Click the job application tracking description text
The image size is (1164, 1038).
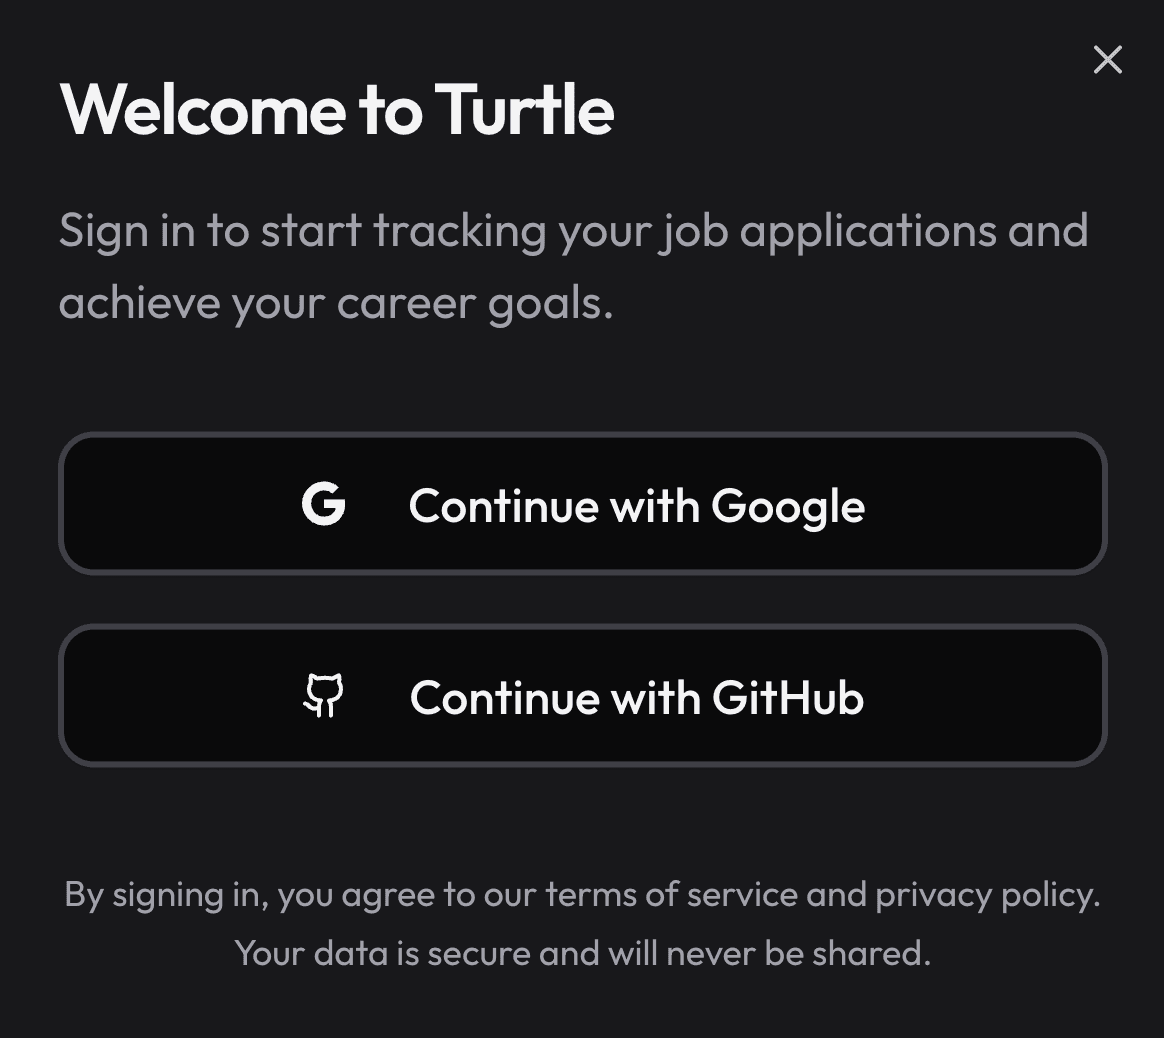pyautogui.click(x=575, y=265)
